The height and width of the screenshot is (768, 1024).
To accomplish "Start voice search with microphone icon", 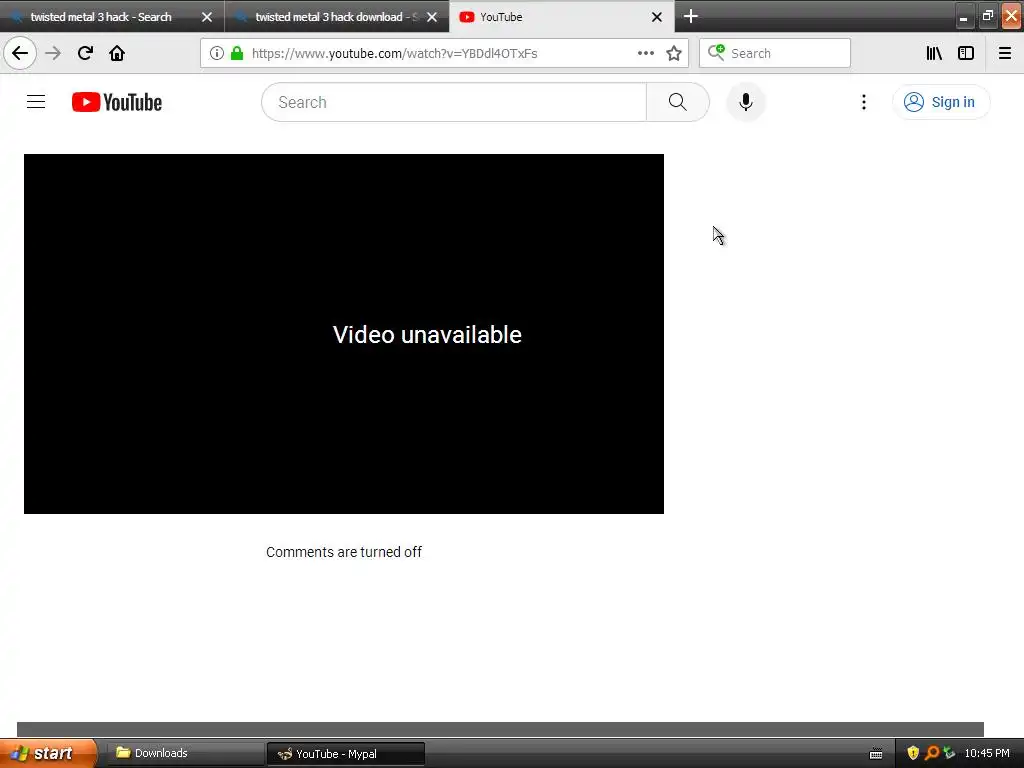I will (746, 102).
